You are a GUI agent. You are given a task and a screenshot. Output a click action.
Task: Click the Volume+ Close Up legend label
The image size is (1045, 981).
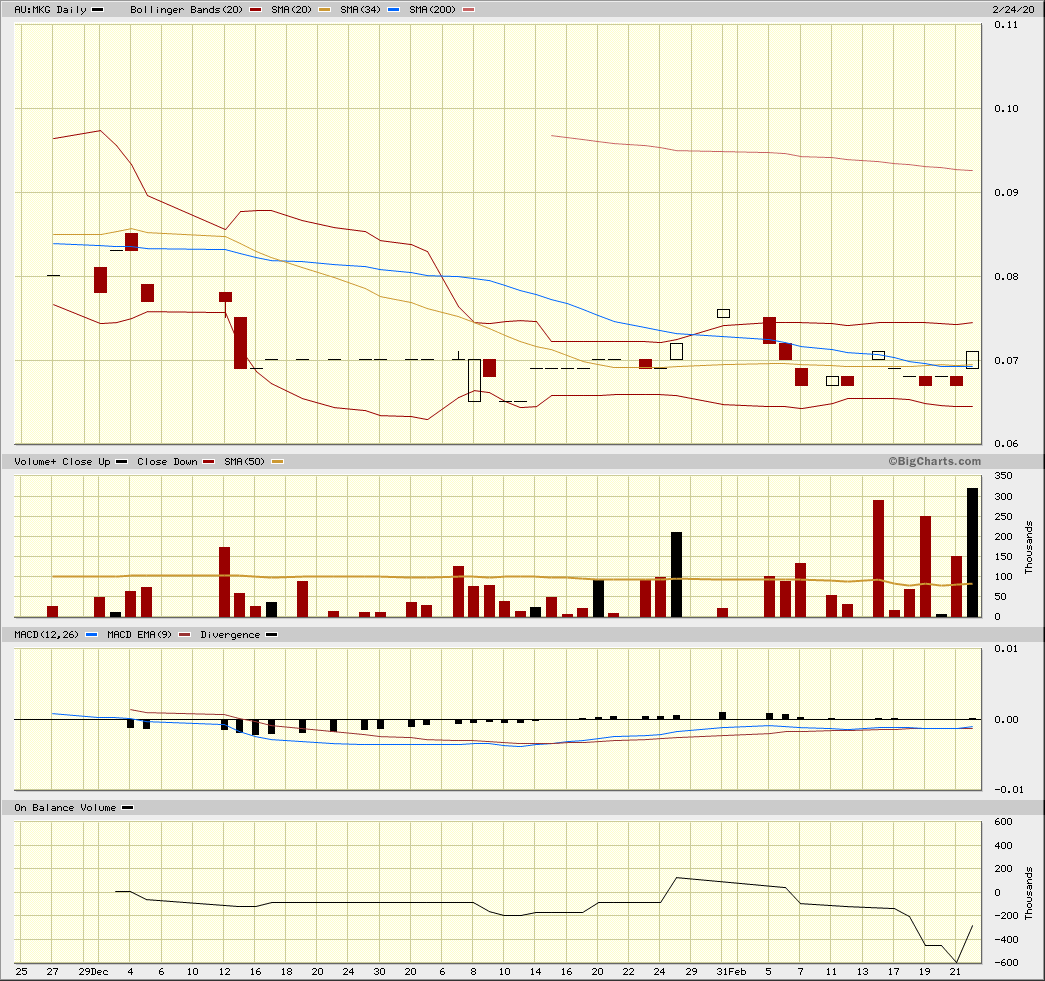click(x=62, y=461)
